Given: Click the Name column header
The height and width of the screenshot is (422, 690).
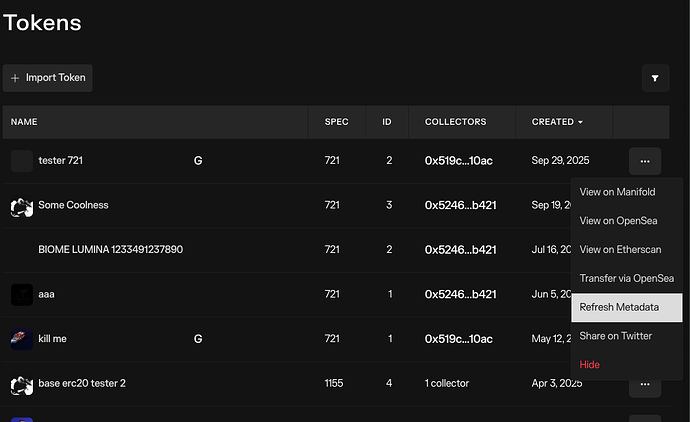Looking at the screenshot, I should [x=24, y=122].
